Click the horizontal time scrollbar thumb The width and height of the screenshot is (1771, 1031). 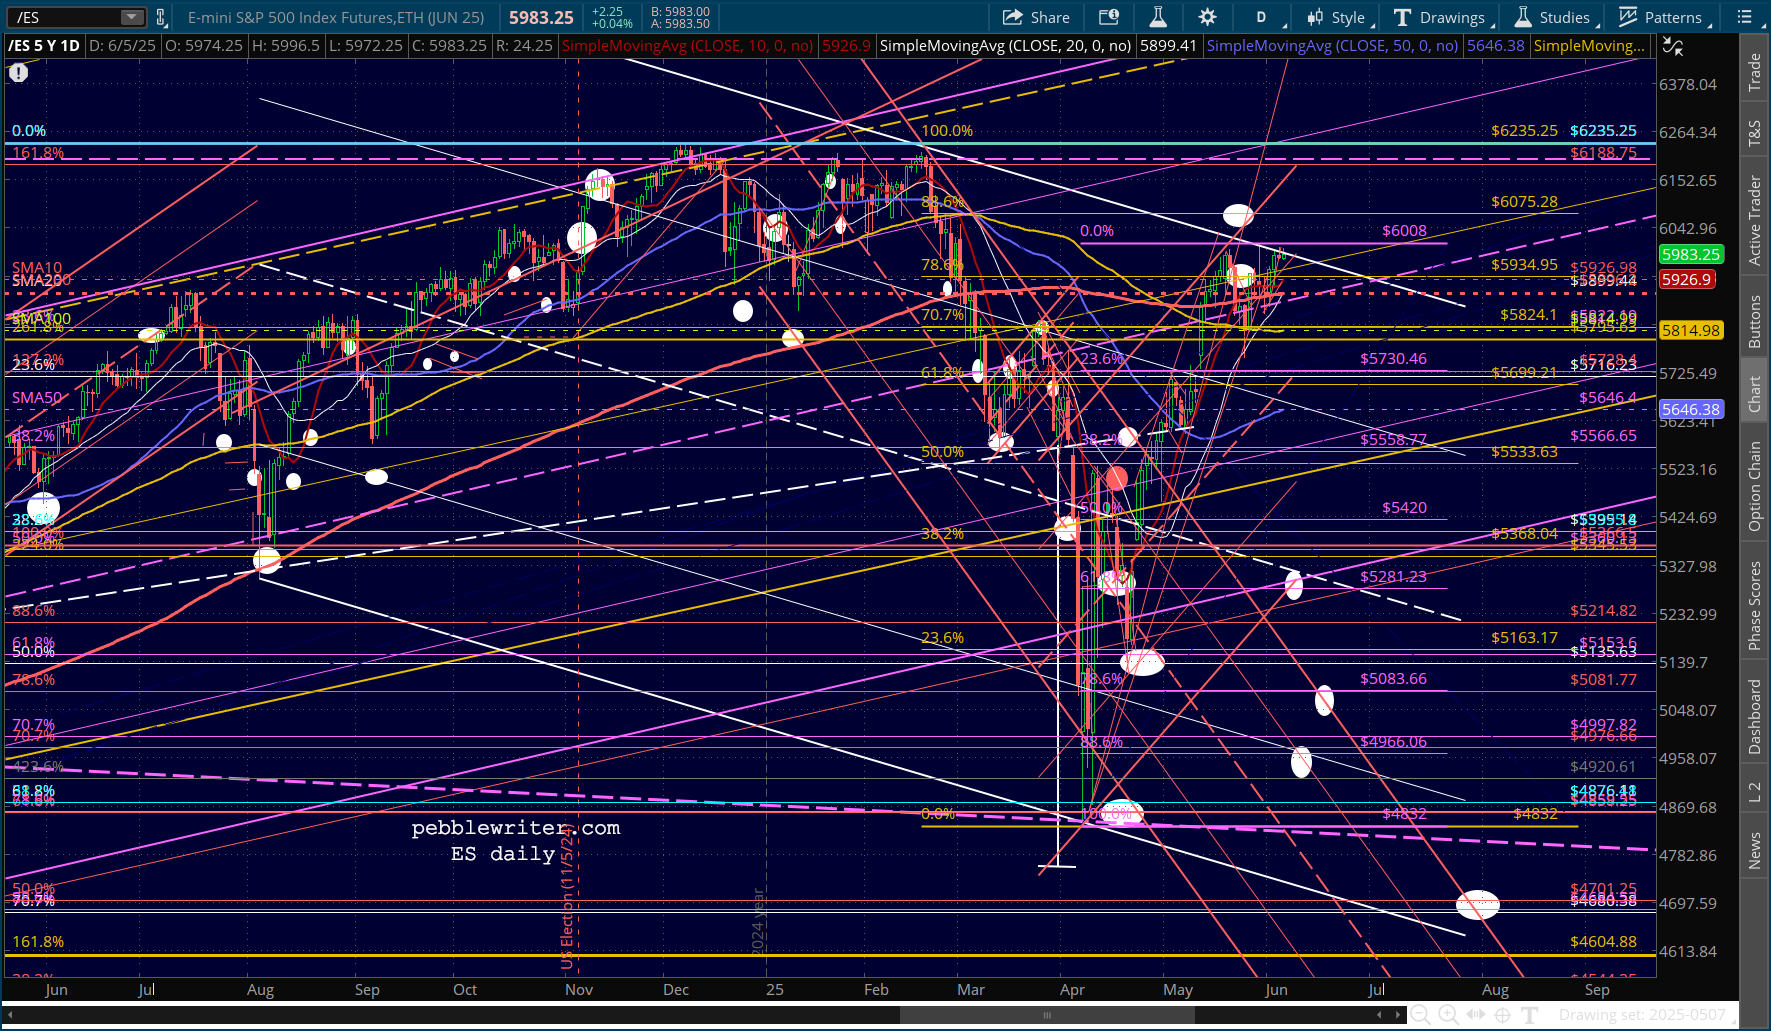(x=1047, y=1015)
